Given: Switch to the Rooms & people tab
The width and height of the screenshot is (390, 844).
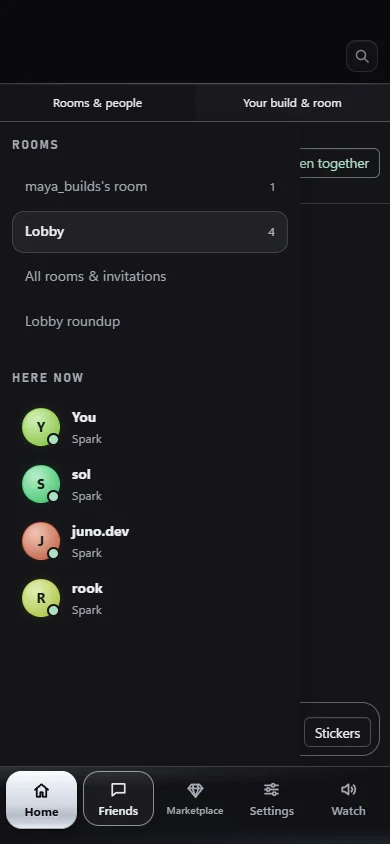Looking at the screenshot, I should pyautogui.click(x=97, y=103).
